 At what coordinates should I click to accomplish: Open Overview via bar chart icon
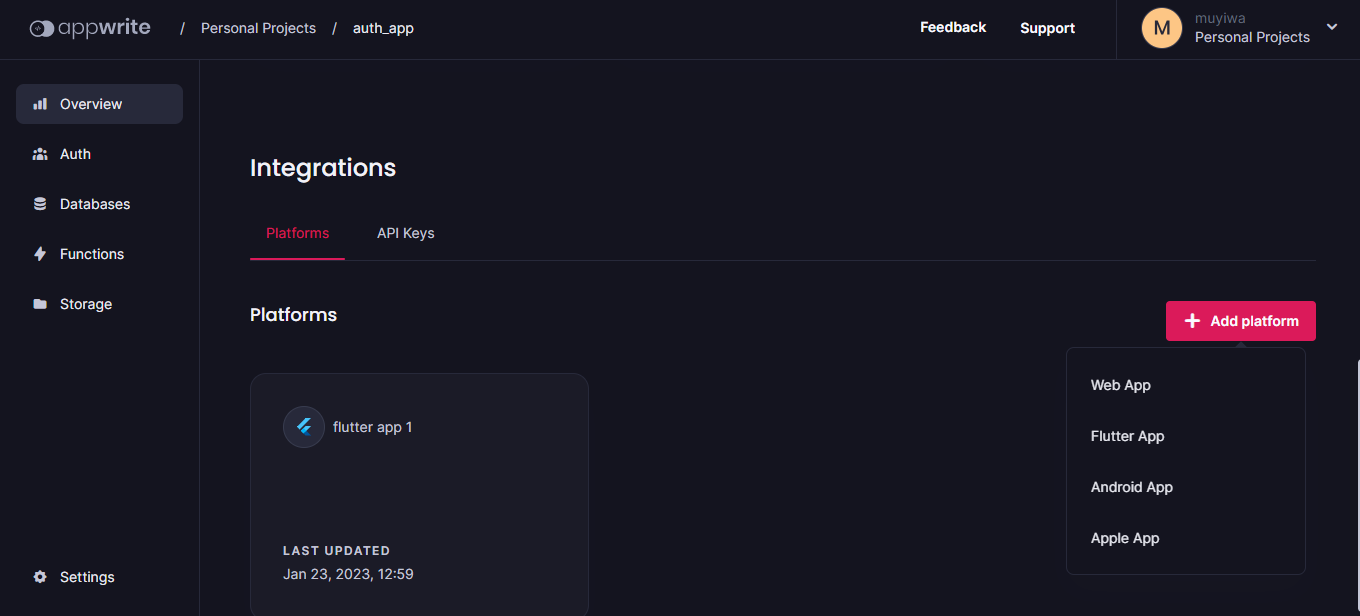pos(40,104)
